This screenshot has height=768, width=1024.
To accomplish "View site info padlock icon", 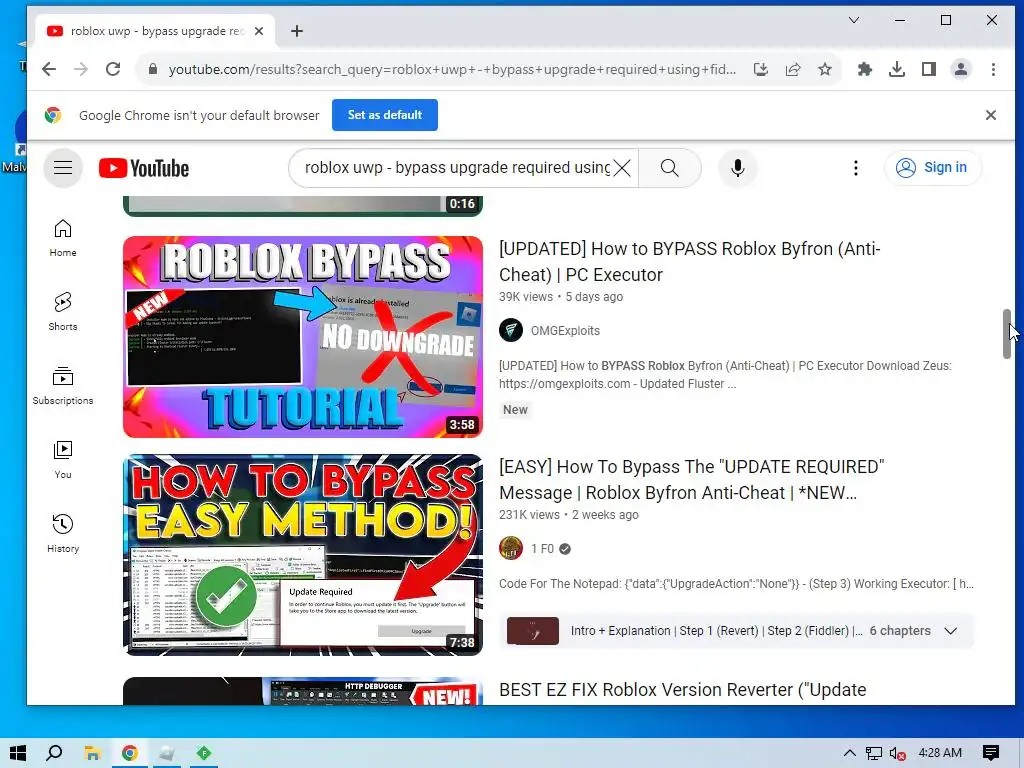I will [x=153, y=69].
